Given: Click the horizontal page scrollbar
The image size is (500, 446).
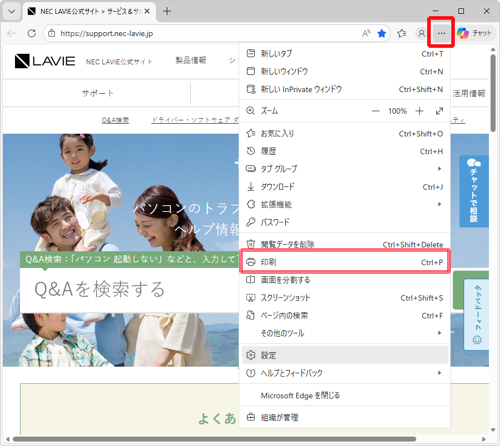Looking at the screenshot, I should [x=213, y=439].
